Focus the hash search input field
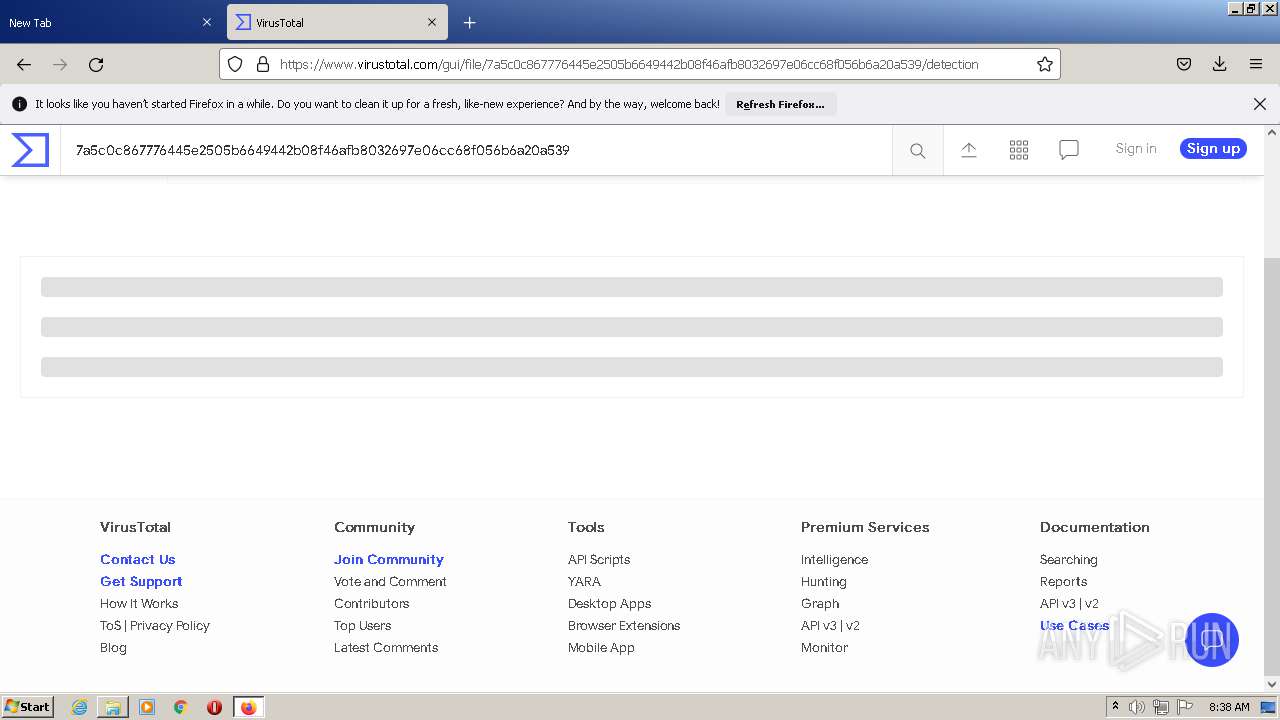1280x720 pixels. click(x=476, y=150)
